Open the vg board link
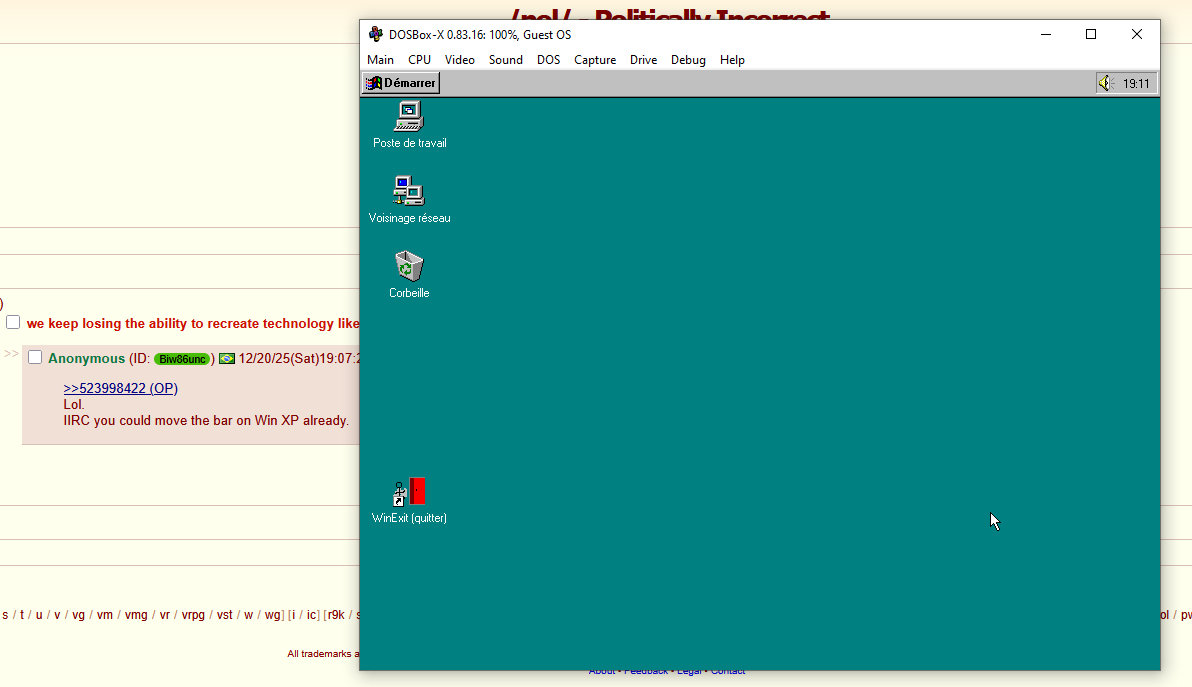The image size is (1192, 687). point(78,615)
